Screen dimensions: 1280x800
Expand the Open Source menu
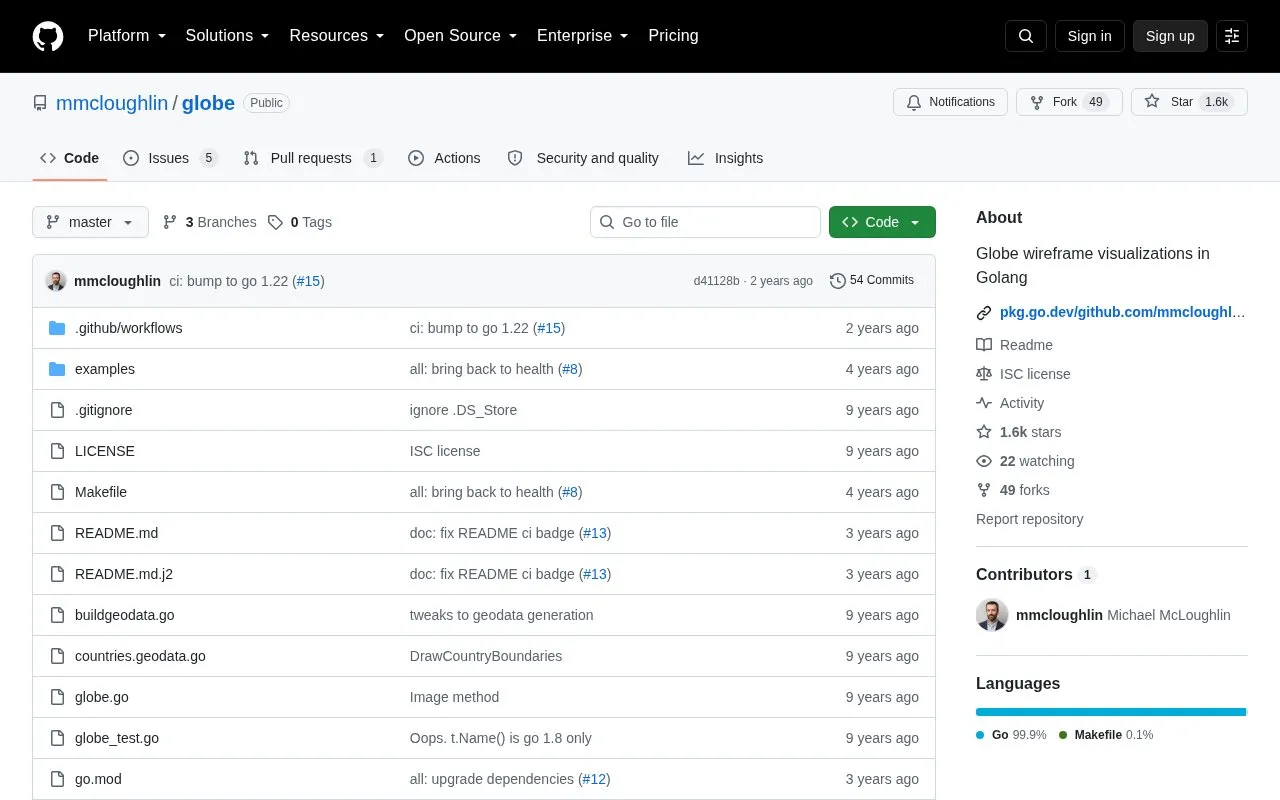point(460,36)
